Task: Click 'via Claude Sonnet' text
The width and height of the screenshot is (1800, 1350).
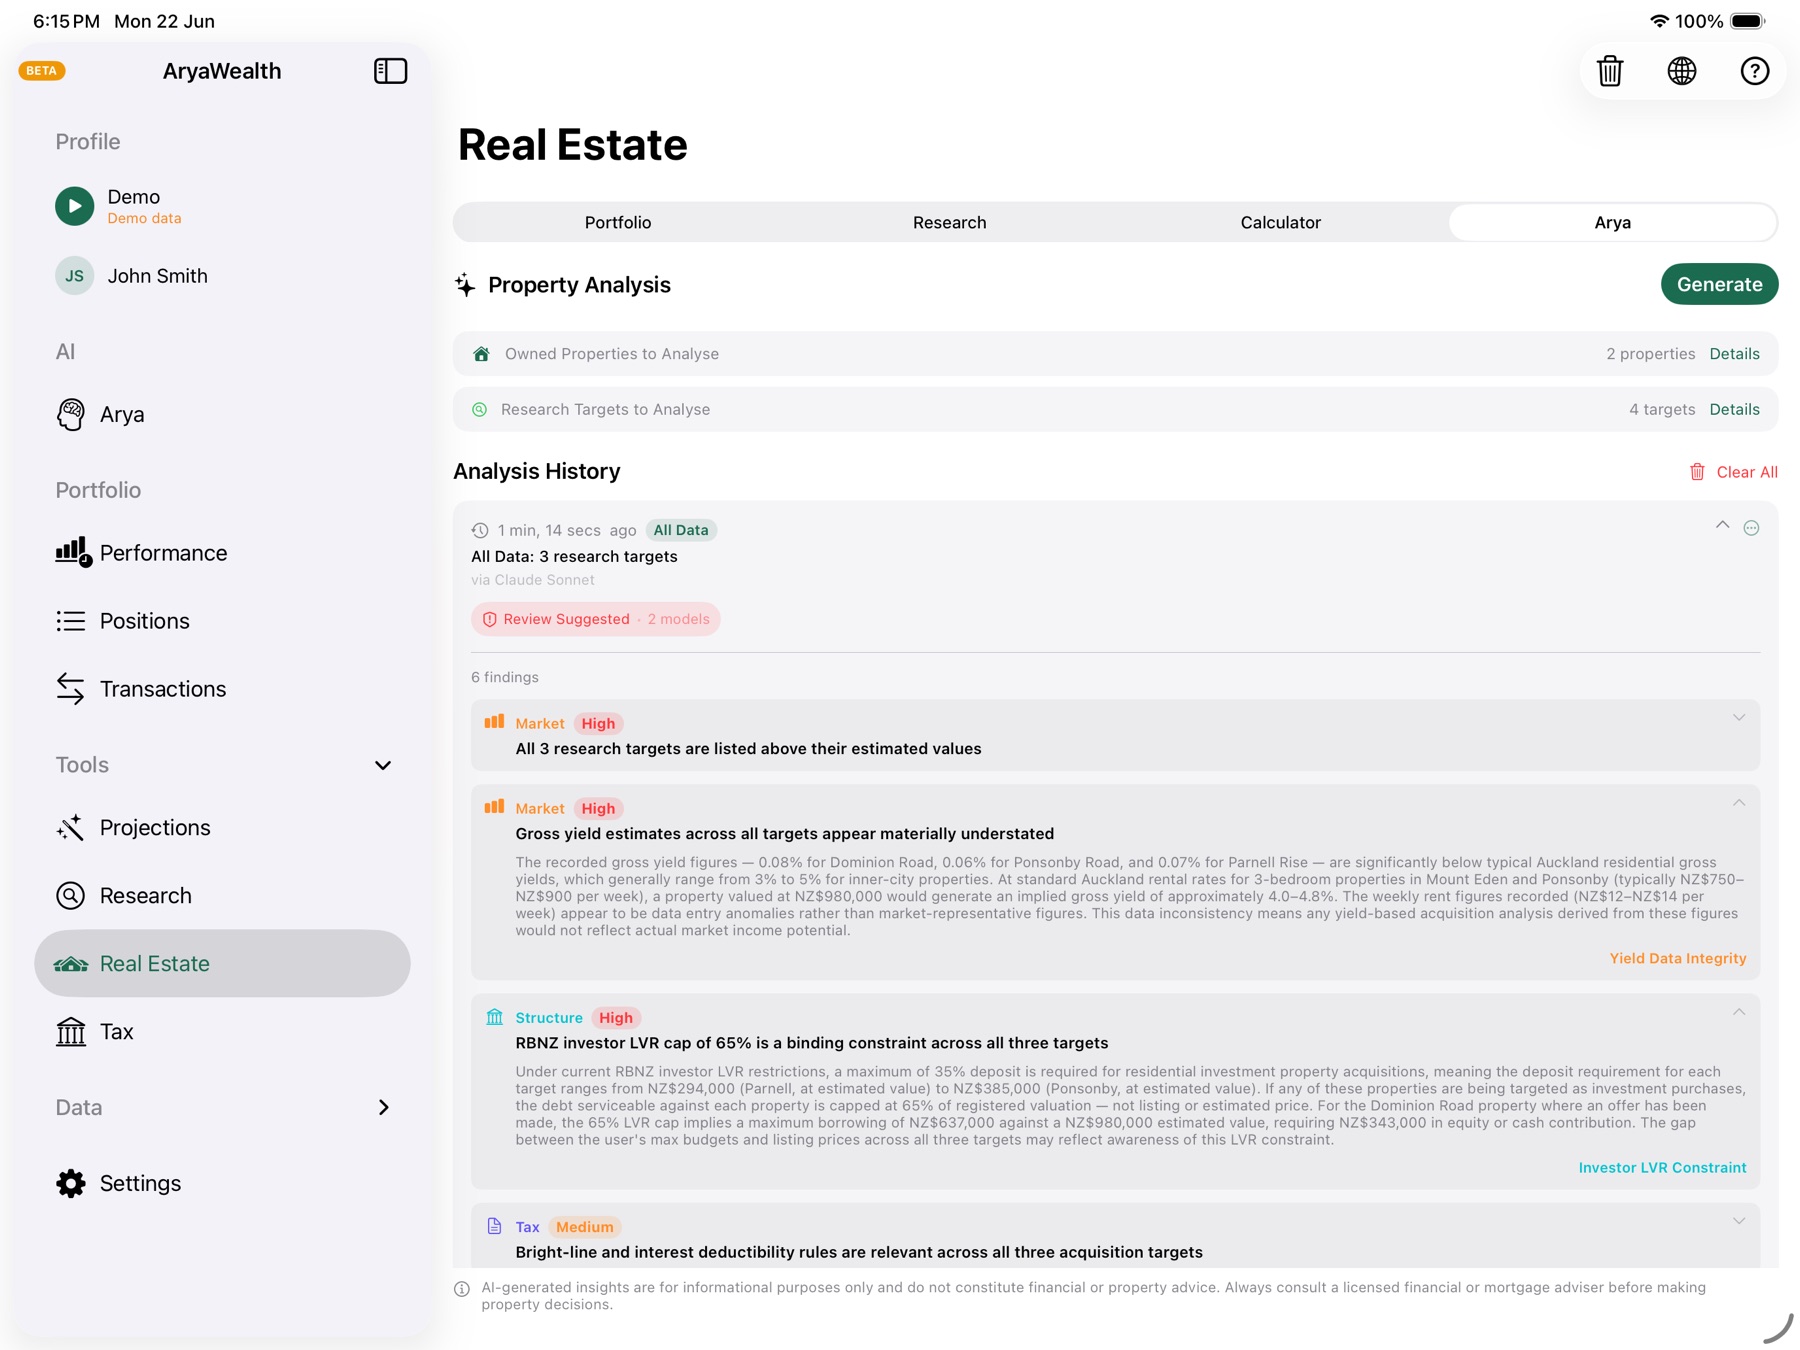Action: [533, 580]
